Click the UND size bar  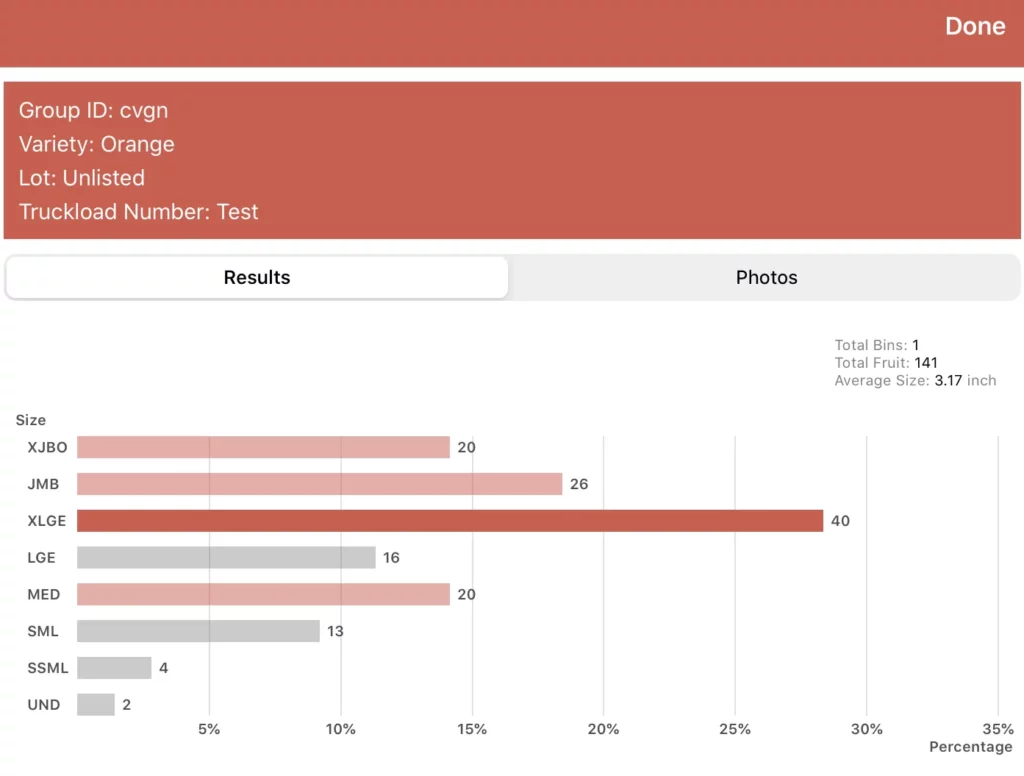96,705
